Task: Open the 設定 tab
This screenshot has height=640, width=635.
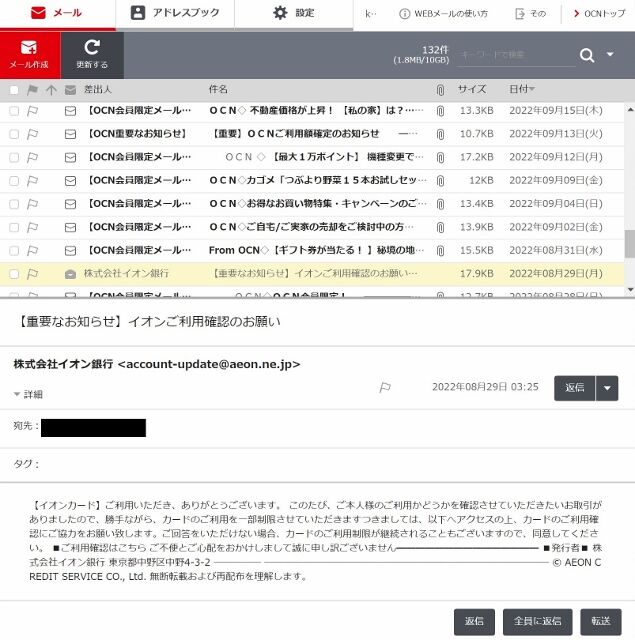Action: click(294, 13)
